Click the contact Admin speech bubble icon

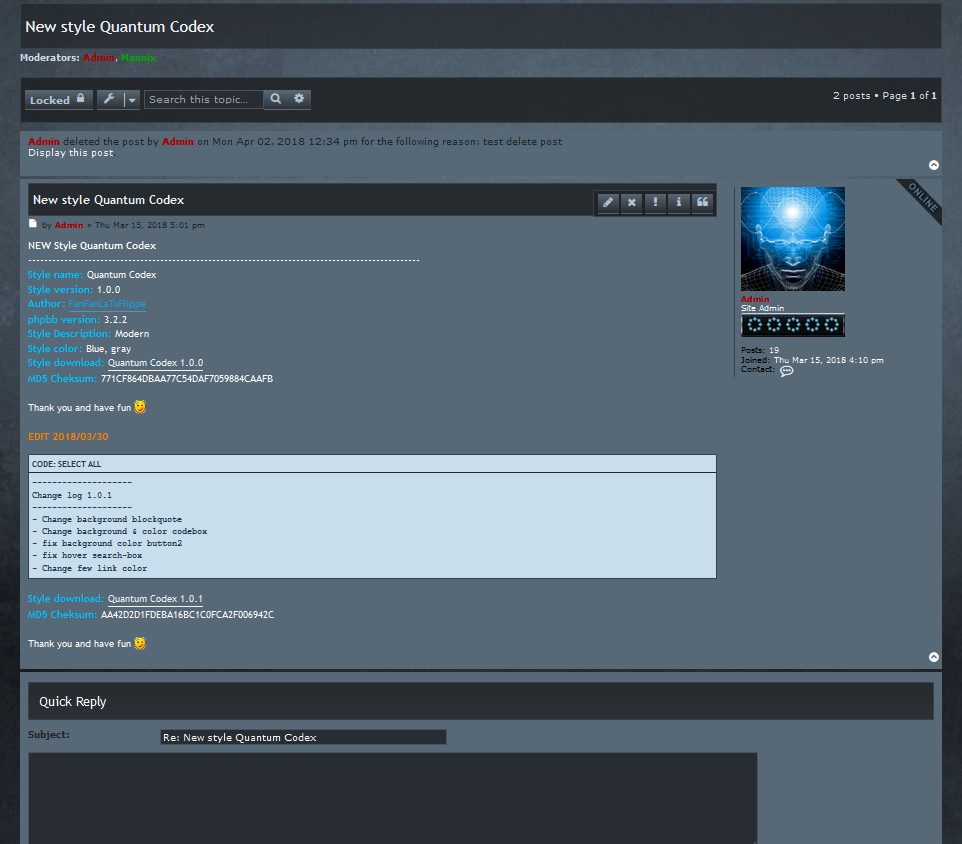point(787,371)
